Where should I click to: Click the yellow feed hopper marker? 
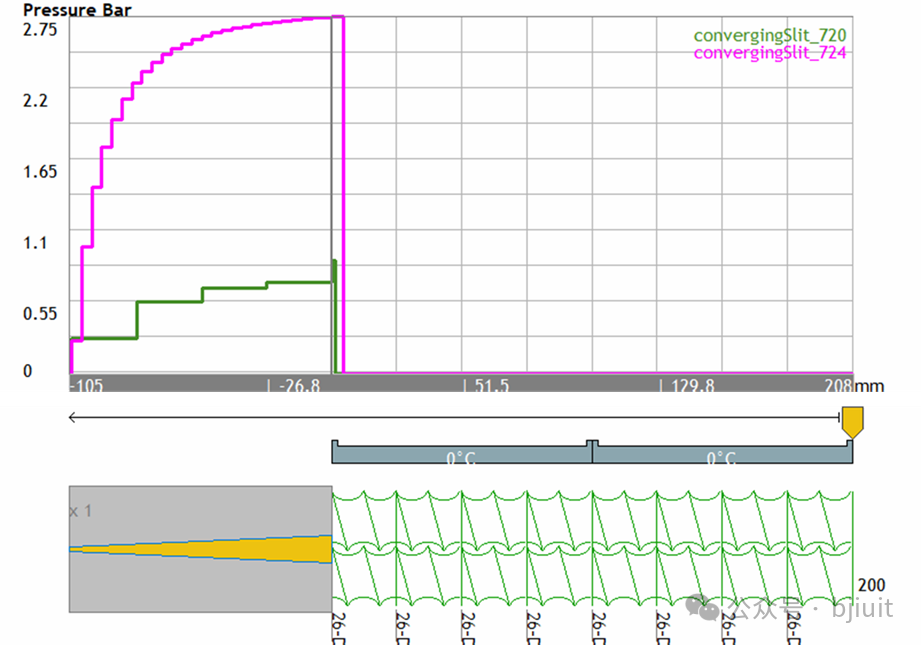coord(852,421)
